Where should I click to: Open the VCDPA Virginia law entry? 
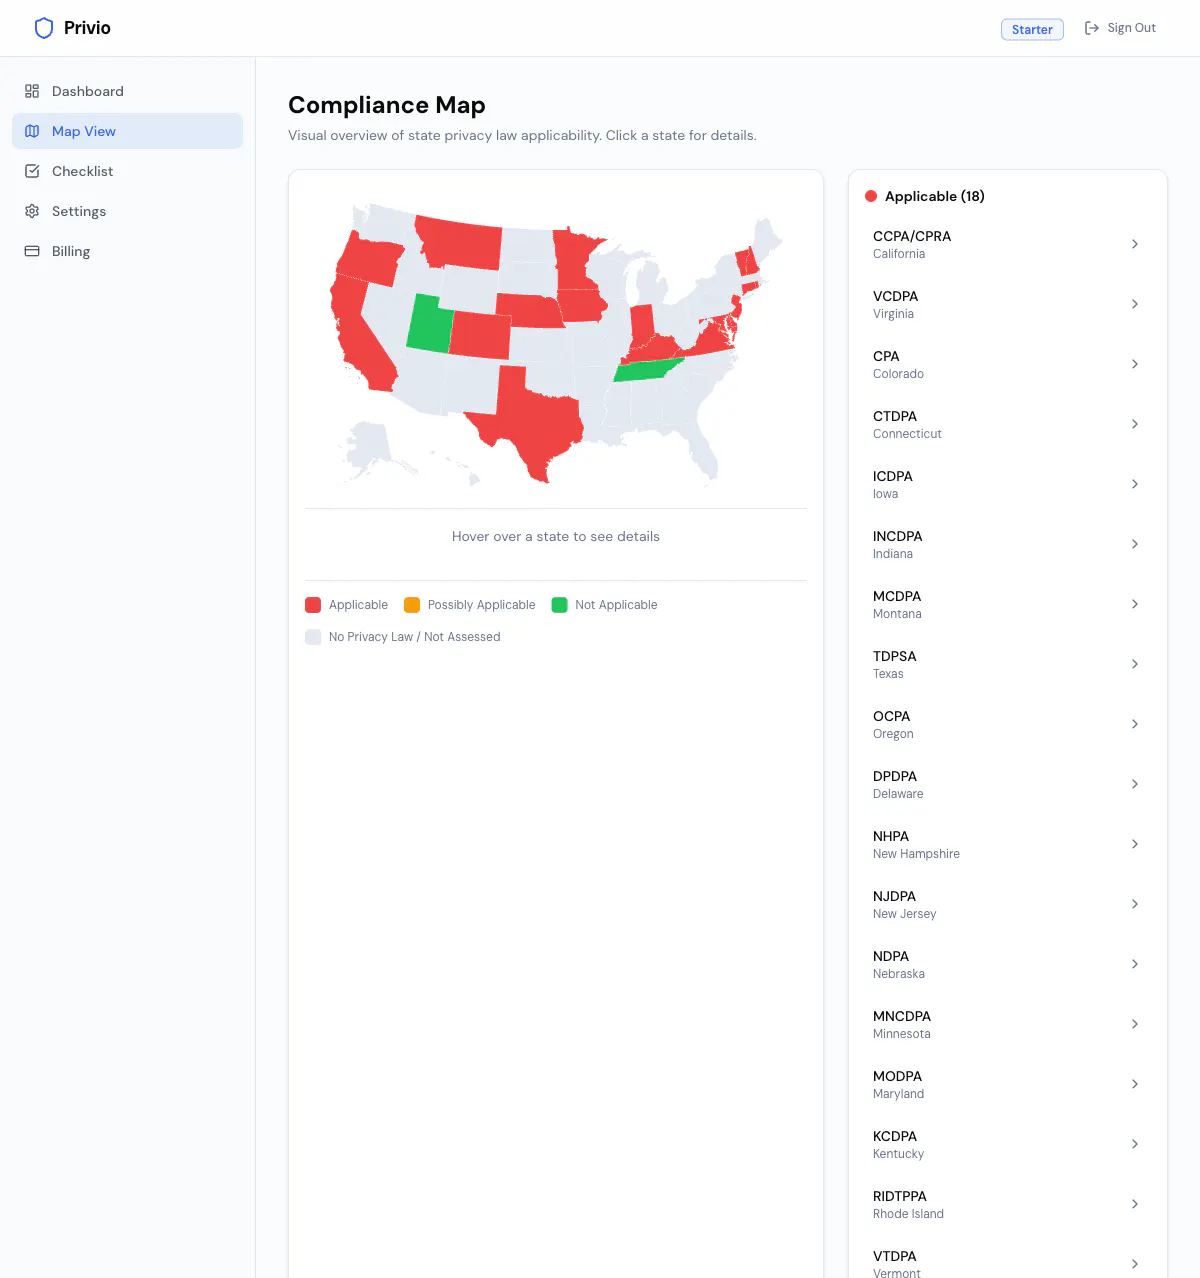[1007, 304]
